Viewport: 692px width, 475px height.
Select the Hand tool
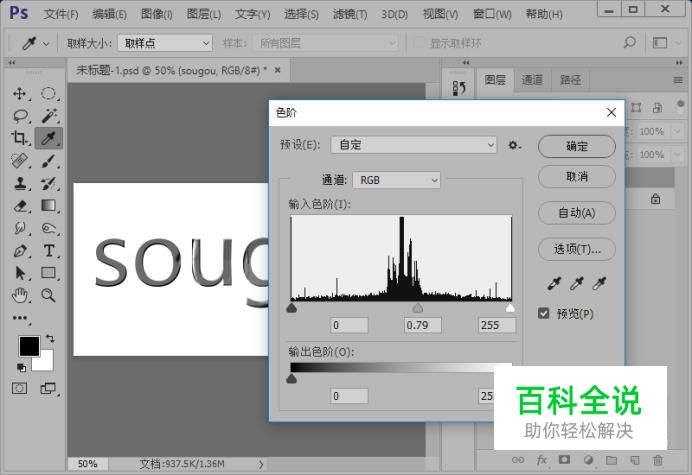pos(20,295)
